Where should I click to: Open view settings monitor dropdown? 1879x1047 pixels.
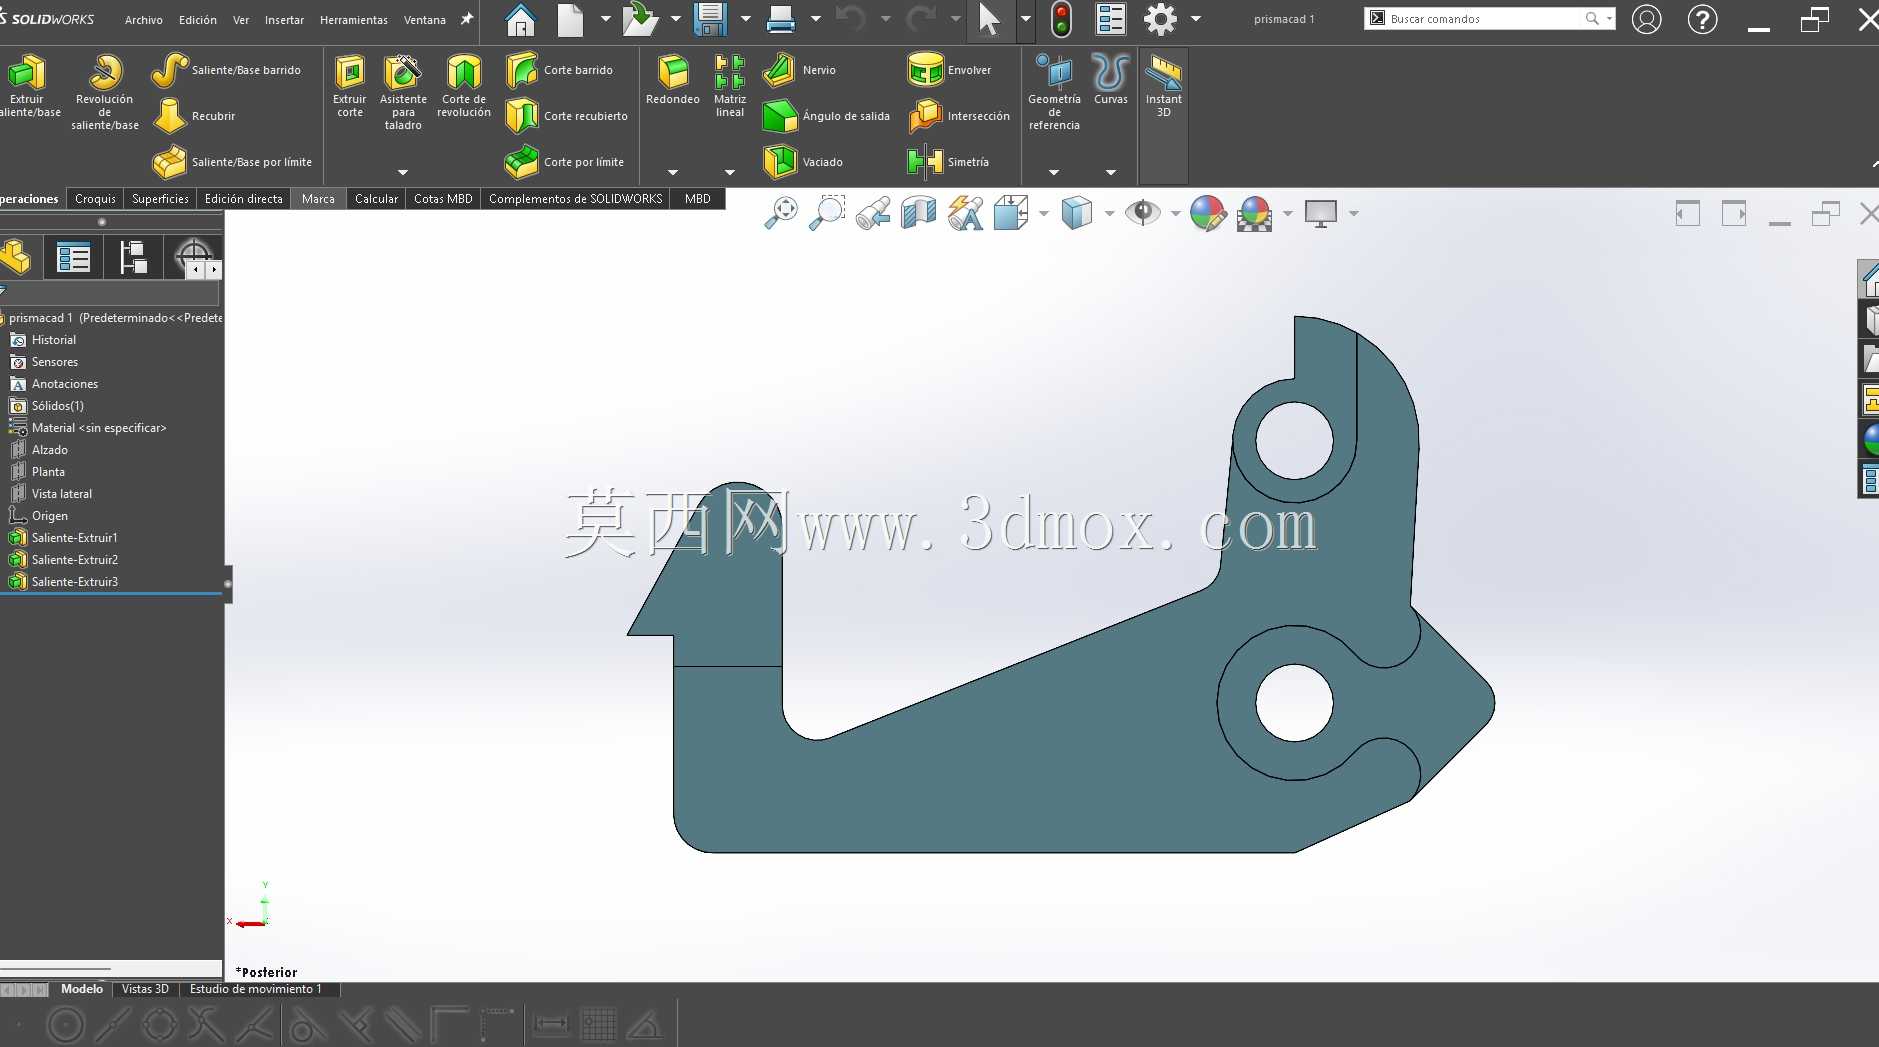coord(1353,213)
